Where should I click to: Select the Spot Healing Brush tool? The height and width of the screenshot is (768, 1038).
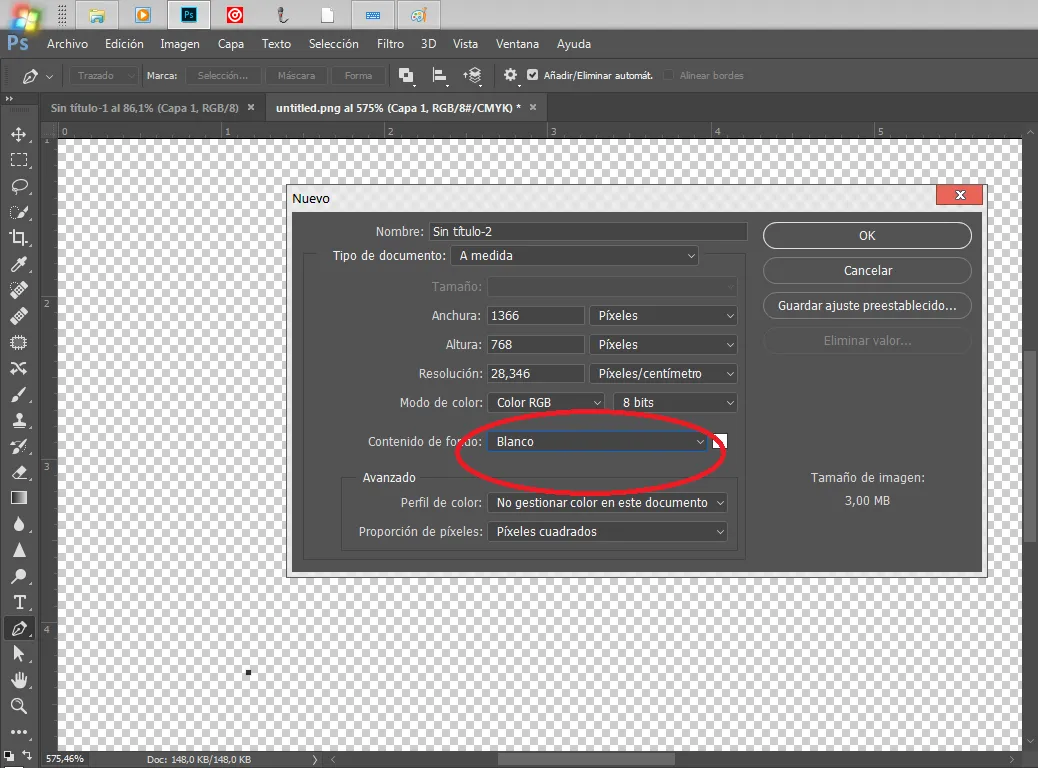[x=19, y=290]
